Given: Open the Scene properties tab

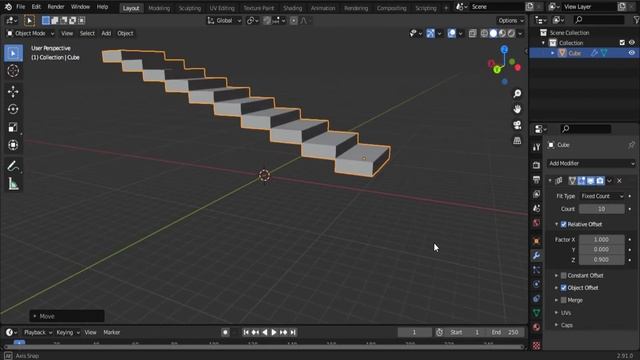Looking at the screenshot, I should click(536, 209).
